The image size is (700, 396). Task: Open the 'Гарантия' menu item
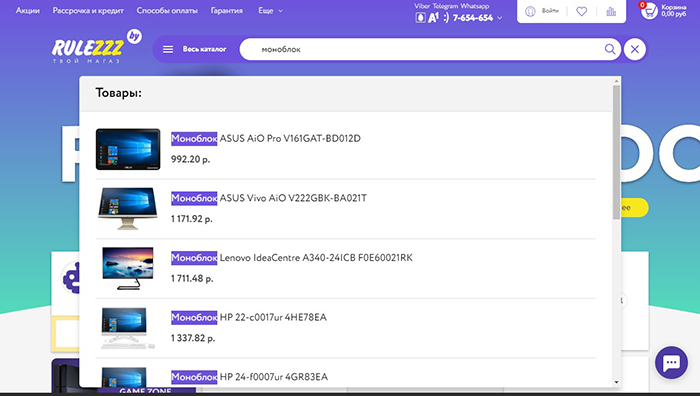pyautogui.click(x=227, y=10)
